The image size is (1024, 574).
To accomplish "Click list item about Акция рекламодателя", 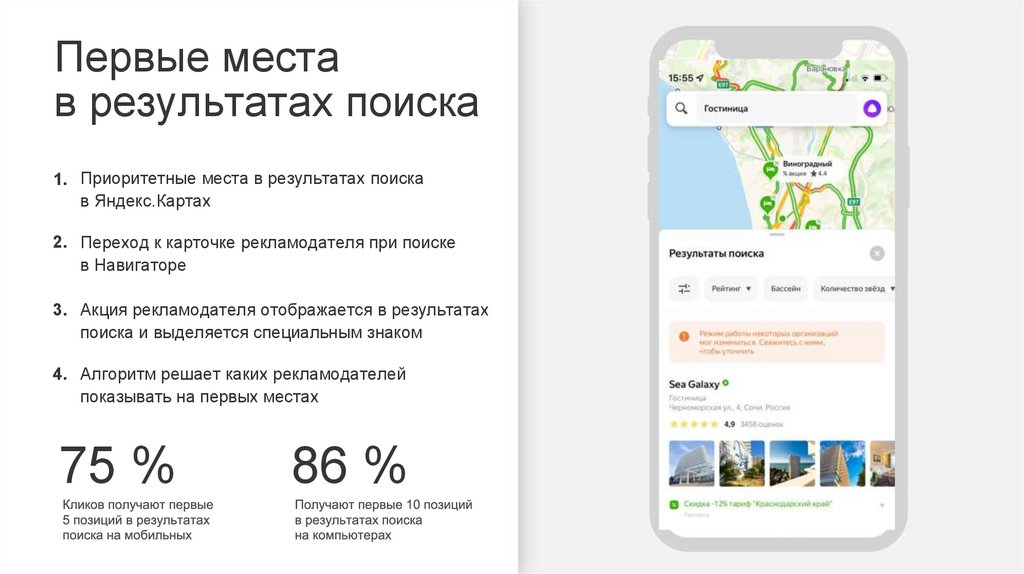I will (284, 321).
